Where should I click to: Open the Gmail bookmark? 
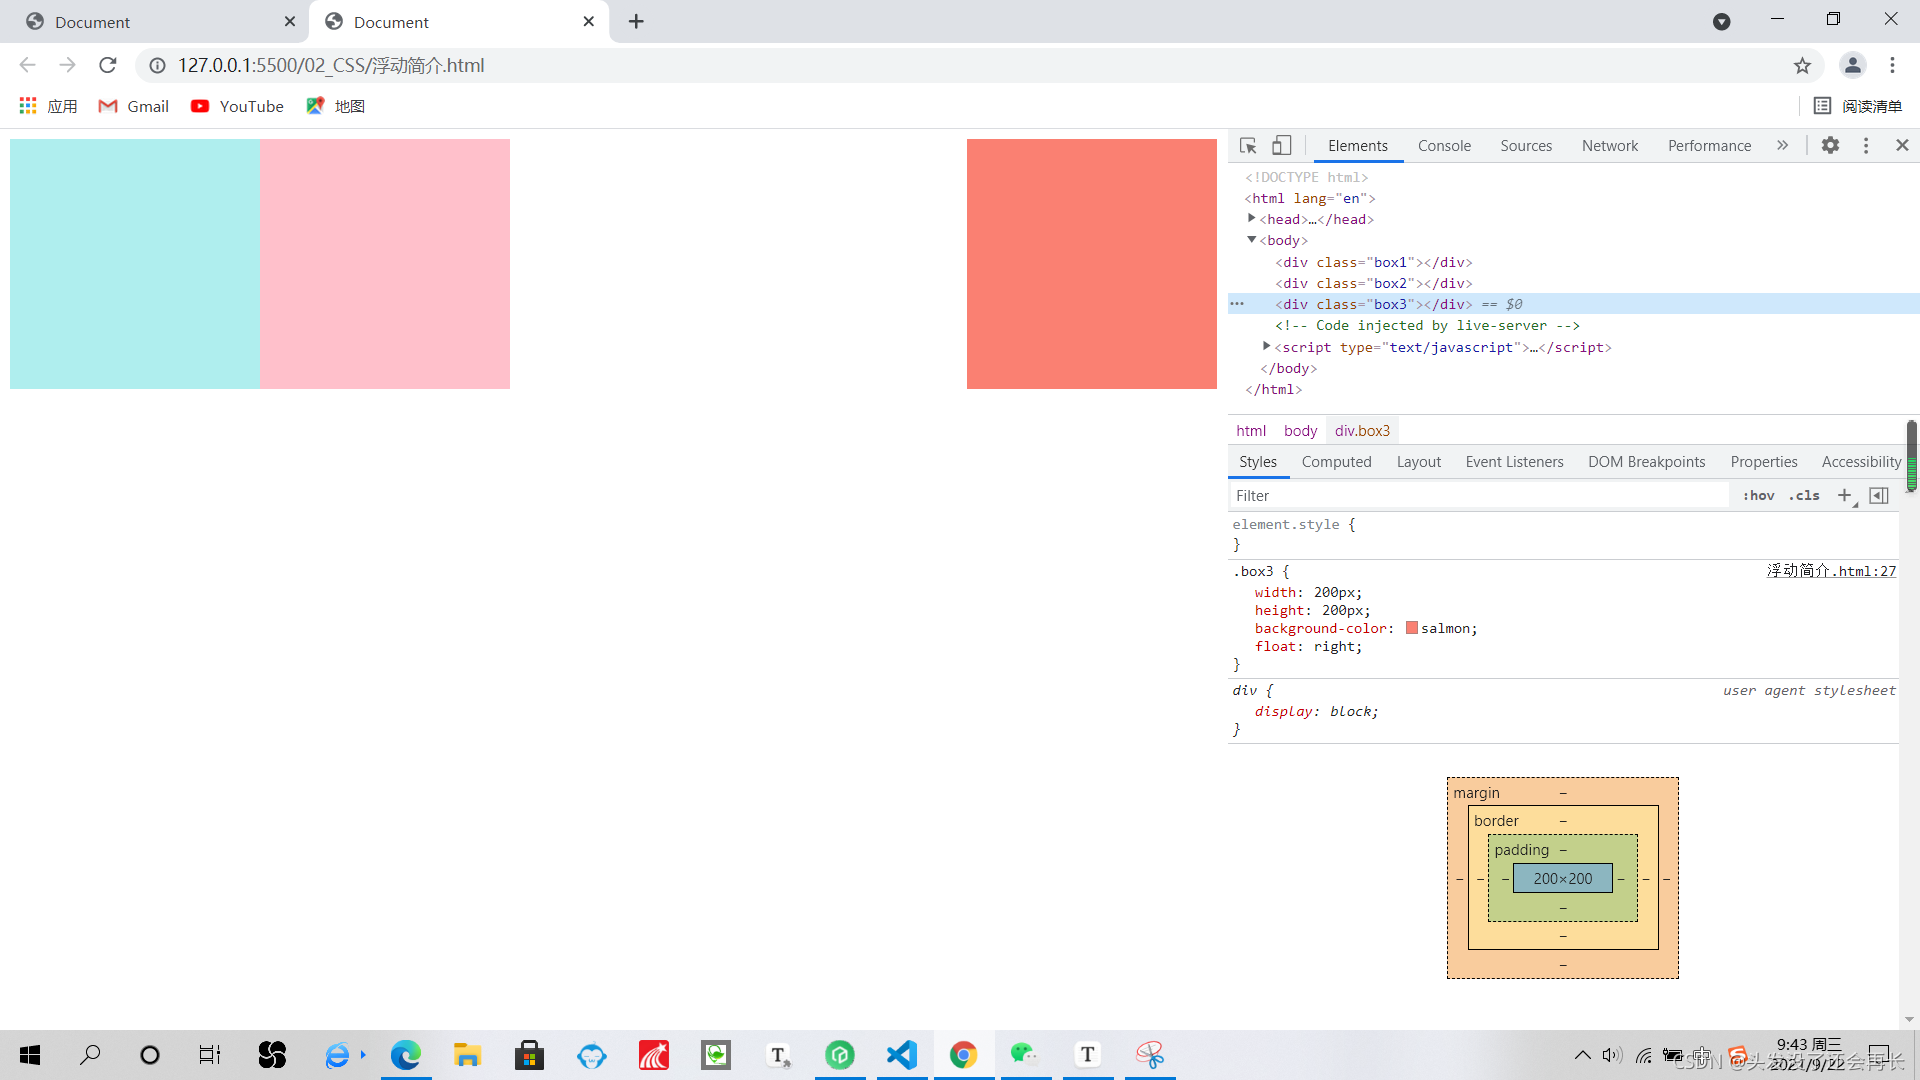coord(134,106)
